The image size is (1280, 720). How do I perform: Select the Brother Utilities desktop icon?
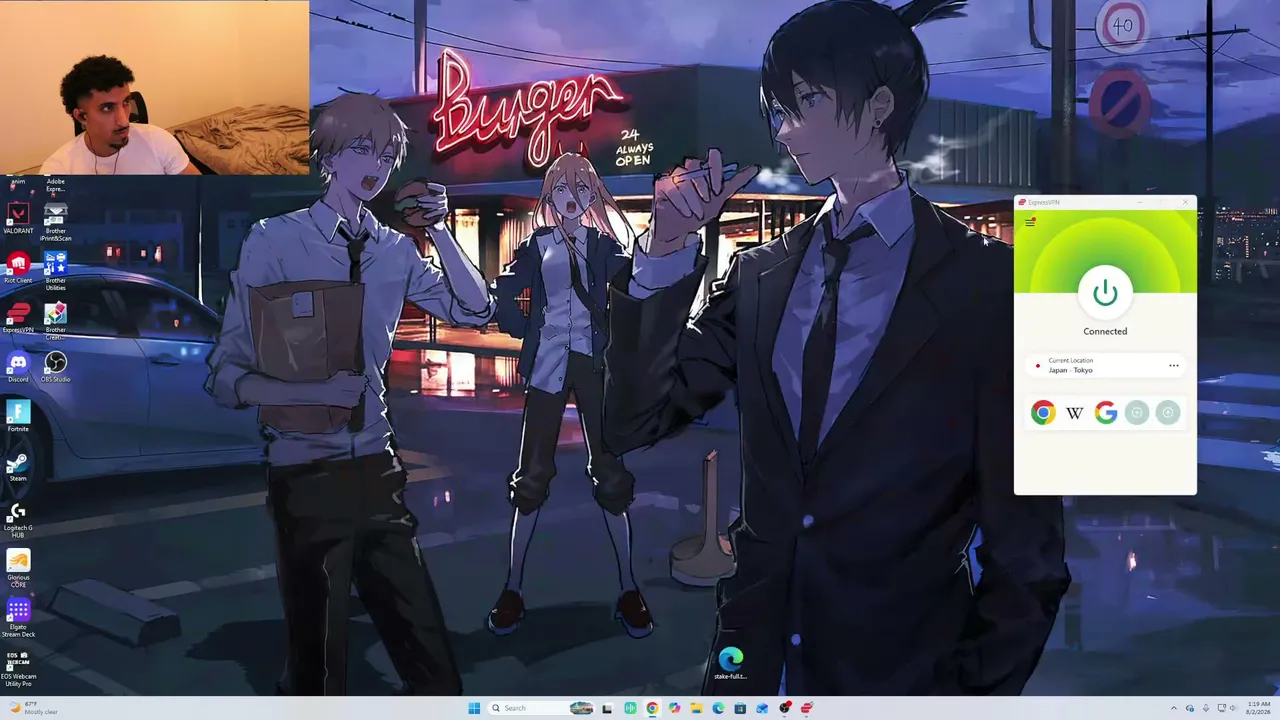56,271
